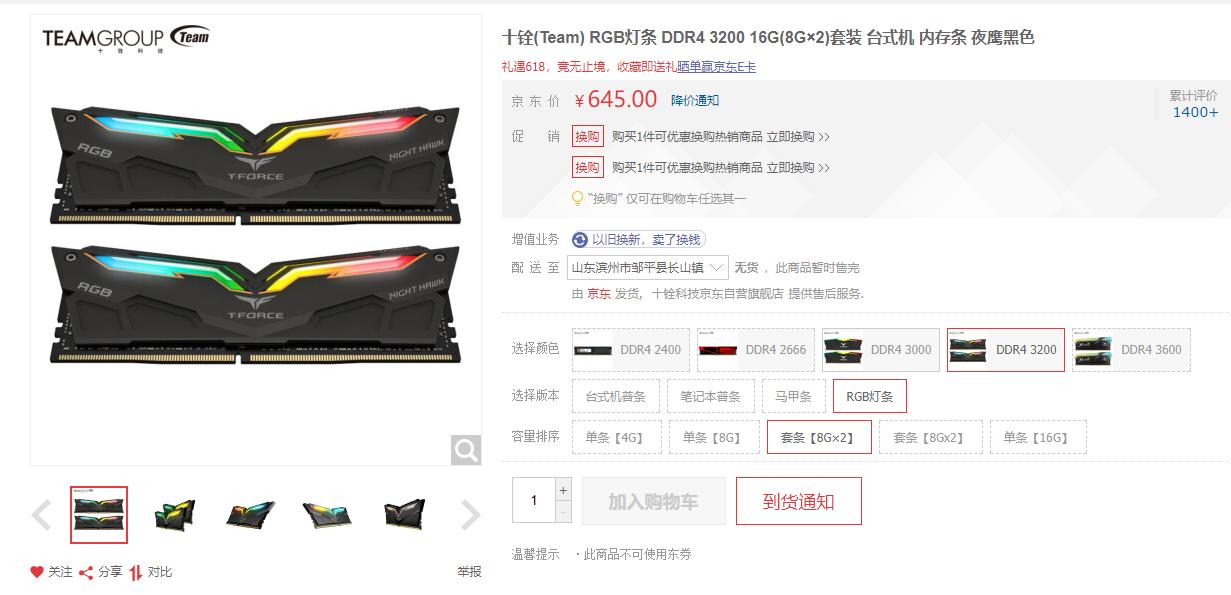Select the second product thumbnail
Viewport: 1231px width, 595px height.
coord(175,515)
